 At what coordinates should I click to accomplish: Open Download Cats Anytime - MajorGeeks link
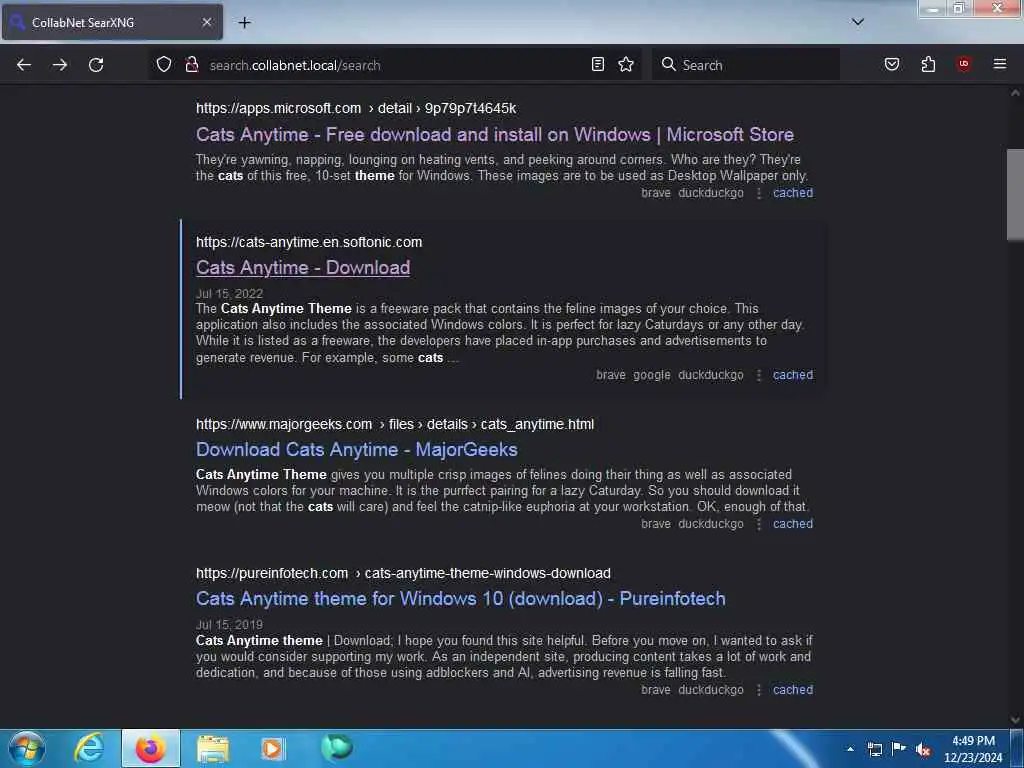[x=357, y=450]
